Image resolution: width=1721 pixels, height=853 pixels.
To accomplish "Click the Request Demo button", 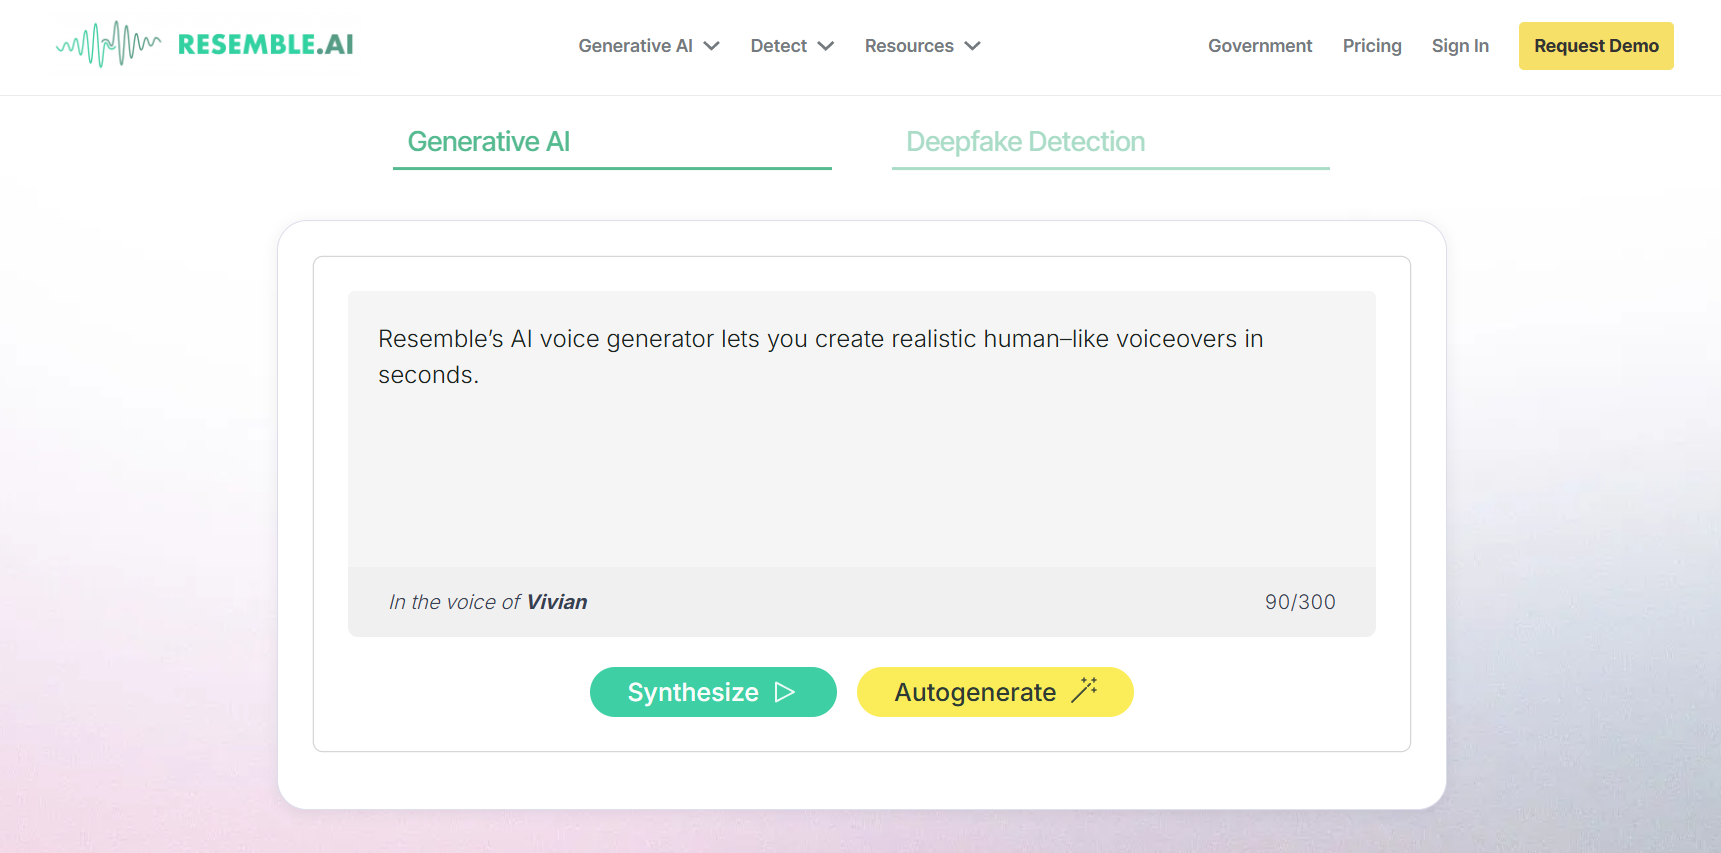I will (1596, 46).
